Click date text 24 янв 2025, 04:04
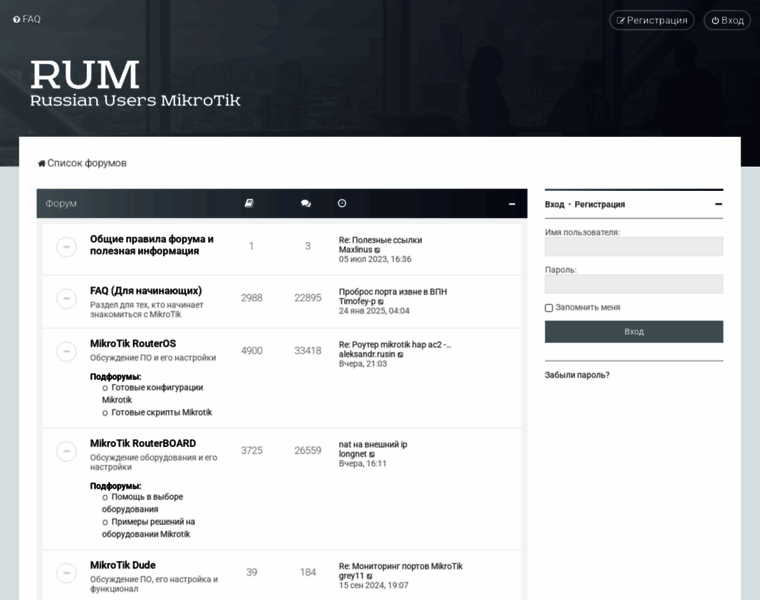 click(x=374, y=311)
